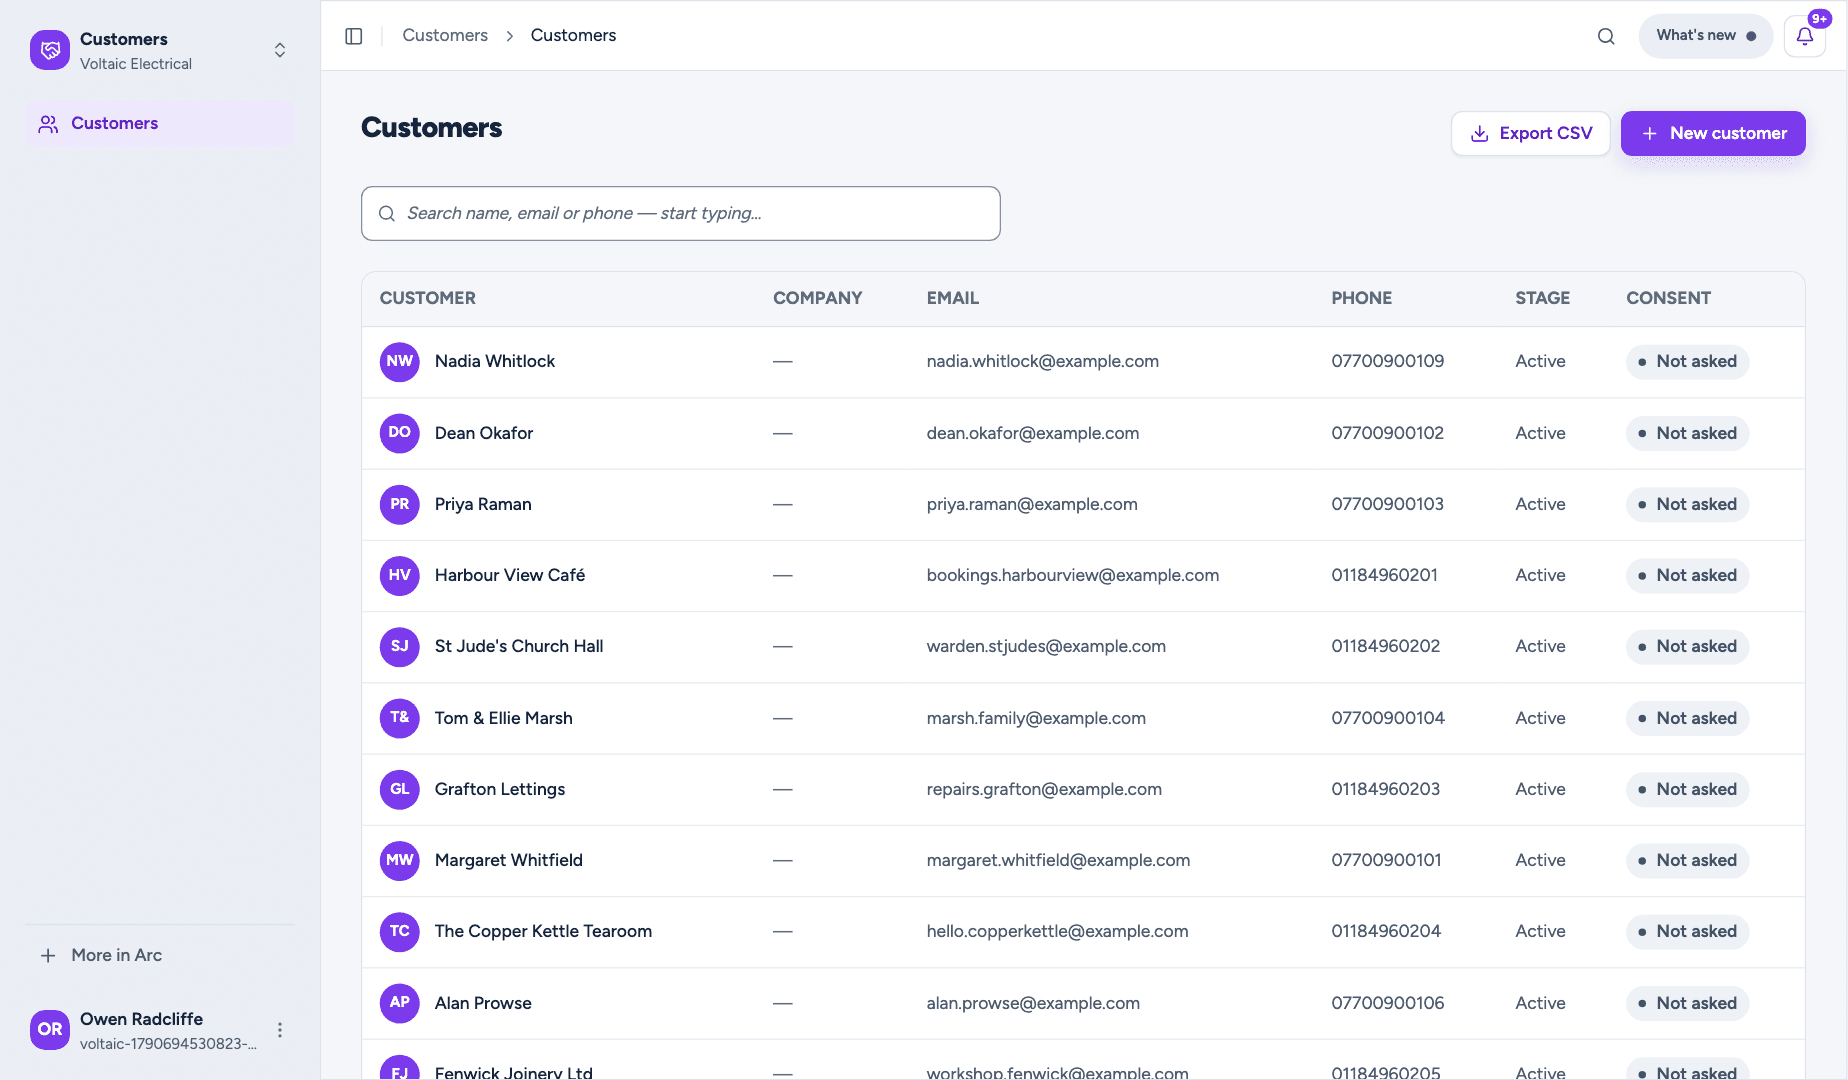Image resolution: width=1848 pixels, height=1080 pixels.
Task: Open Margaret Whitfield's name
Action: [x=509, y=860]
